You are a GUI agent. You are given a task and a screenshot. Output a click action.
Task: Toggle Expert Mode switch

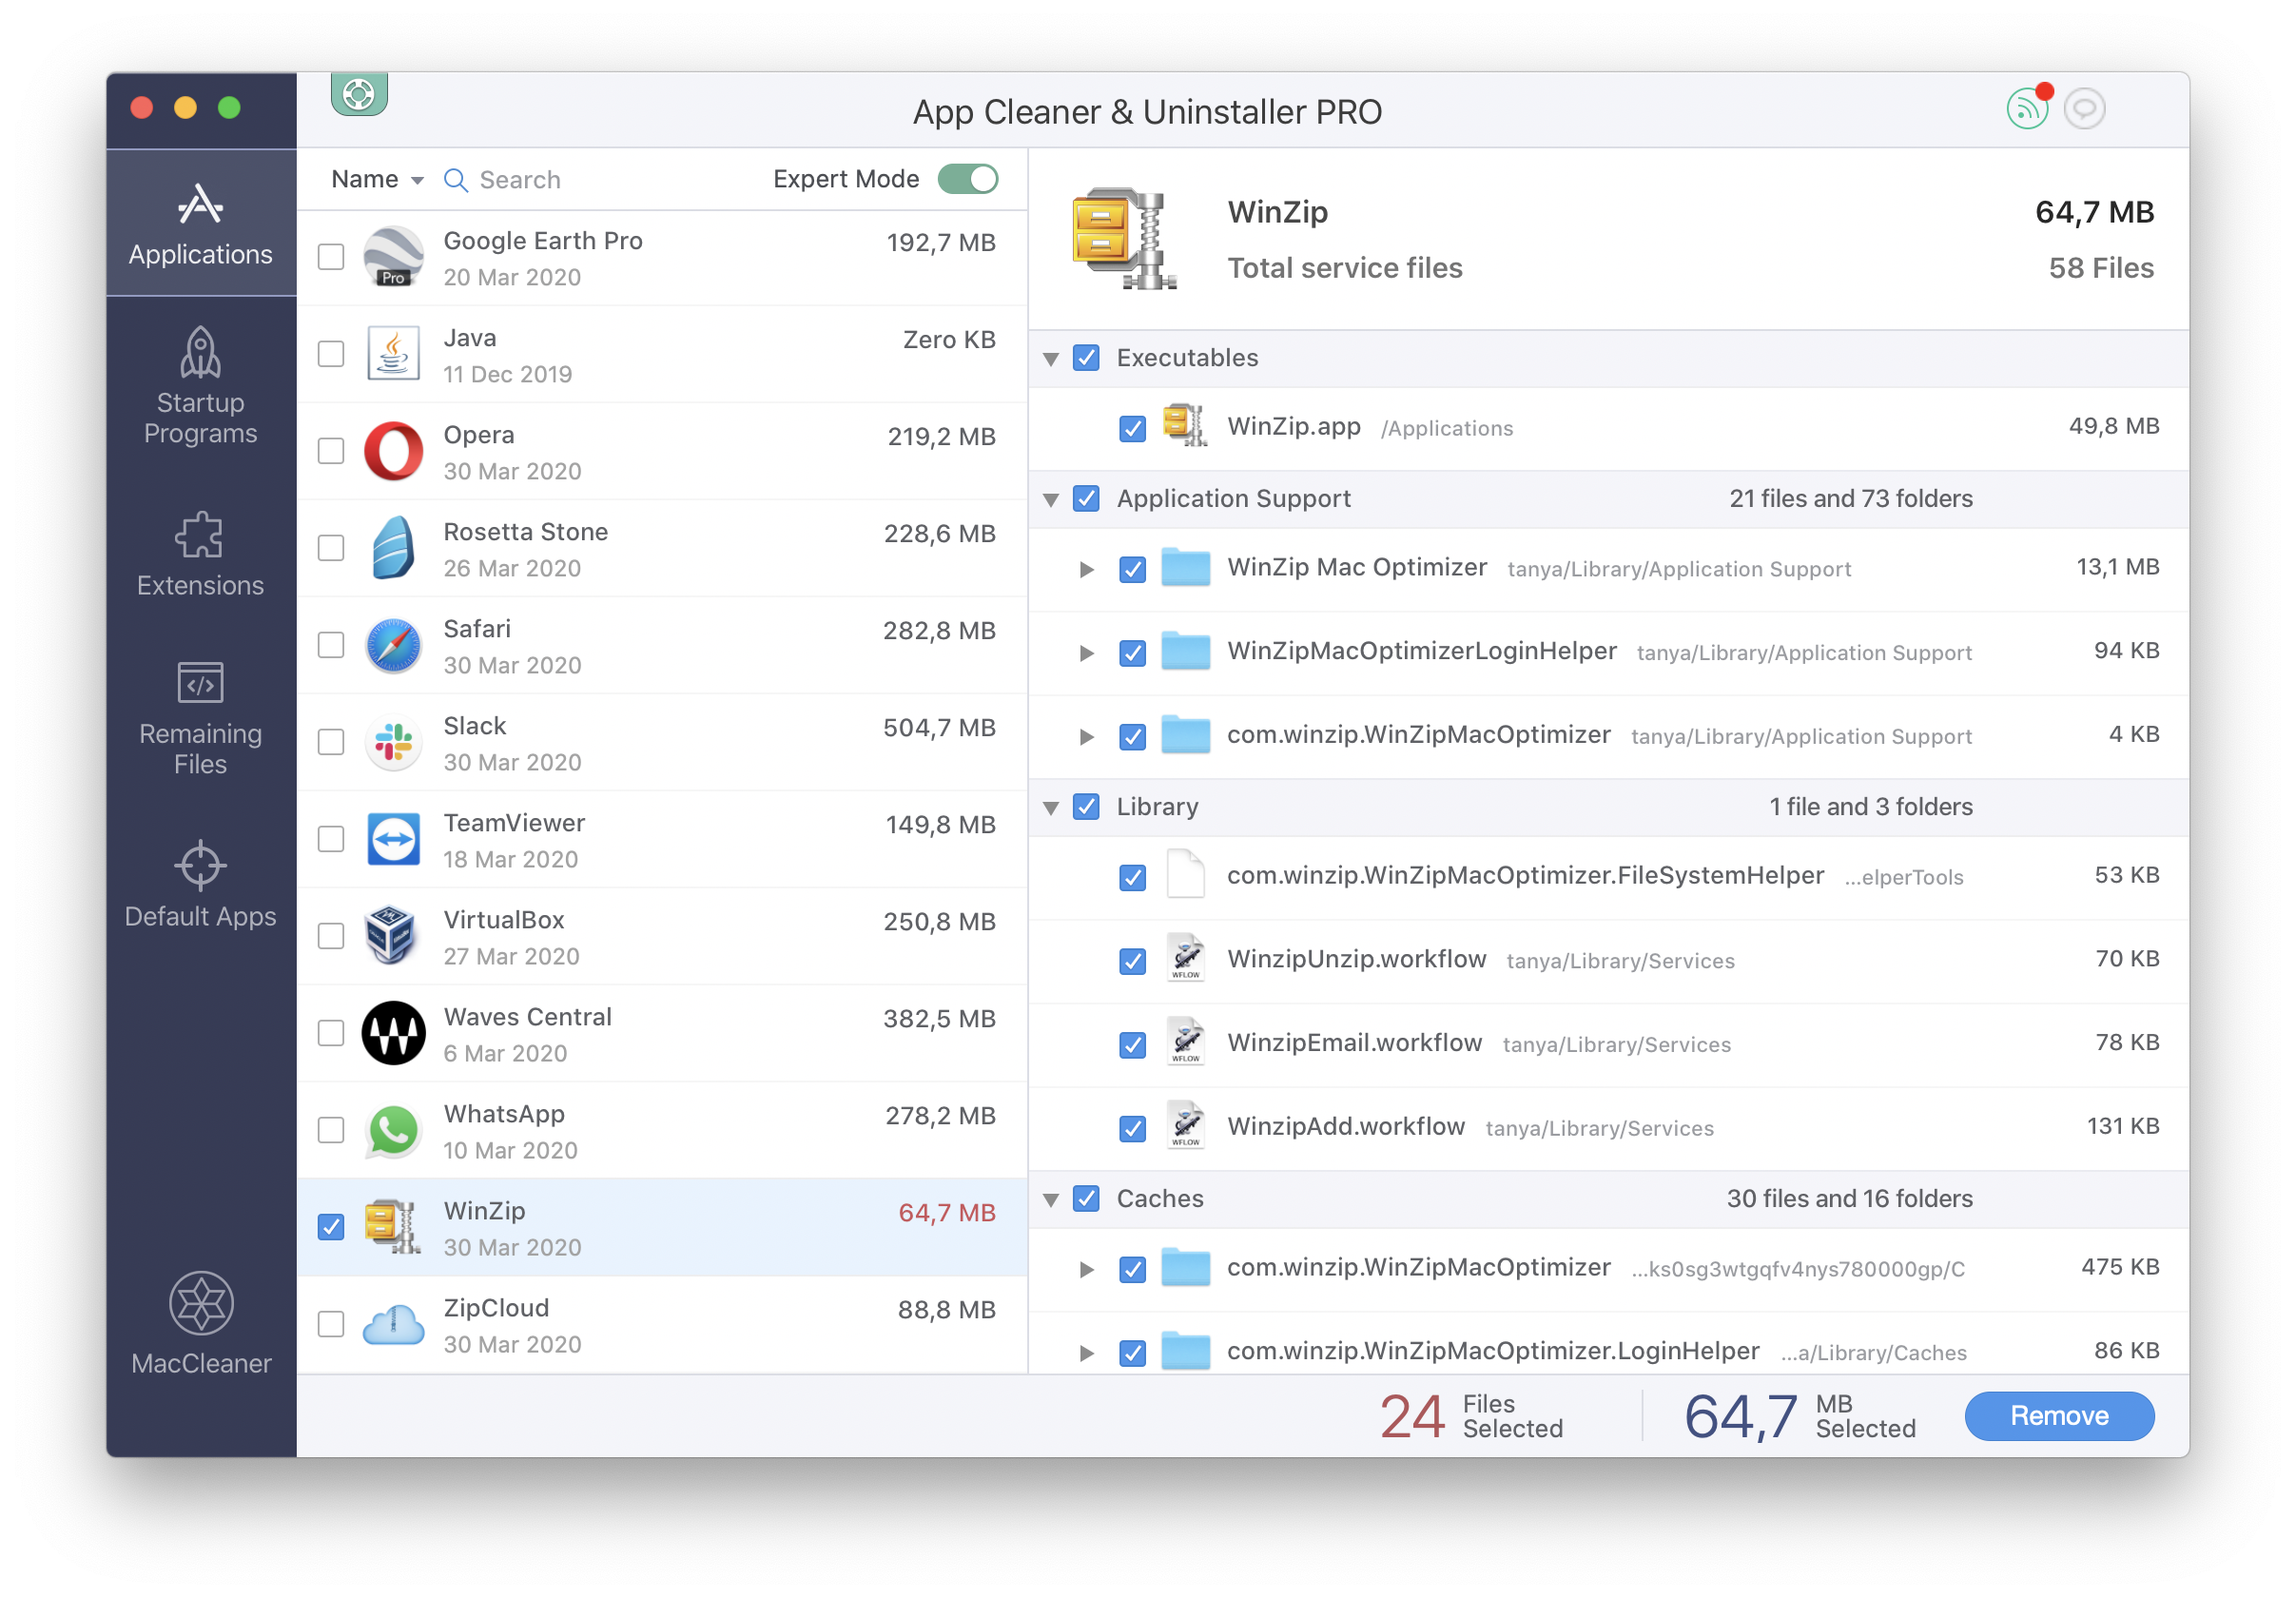[968, 178]
